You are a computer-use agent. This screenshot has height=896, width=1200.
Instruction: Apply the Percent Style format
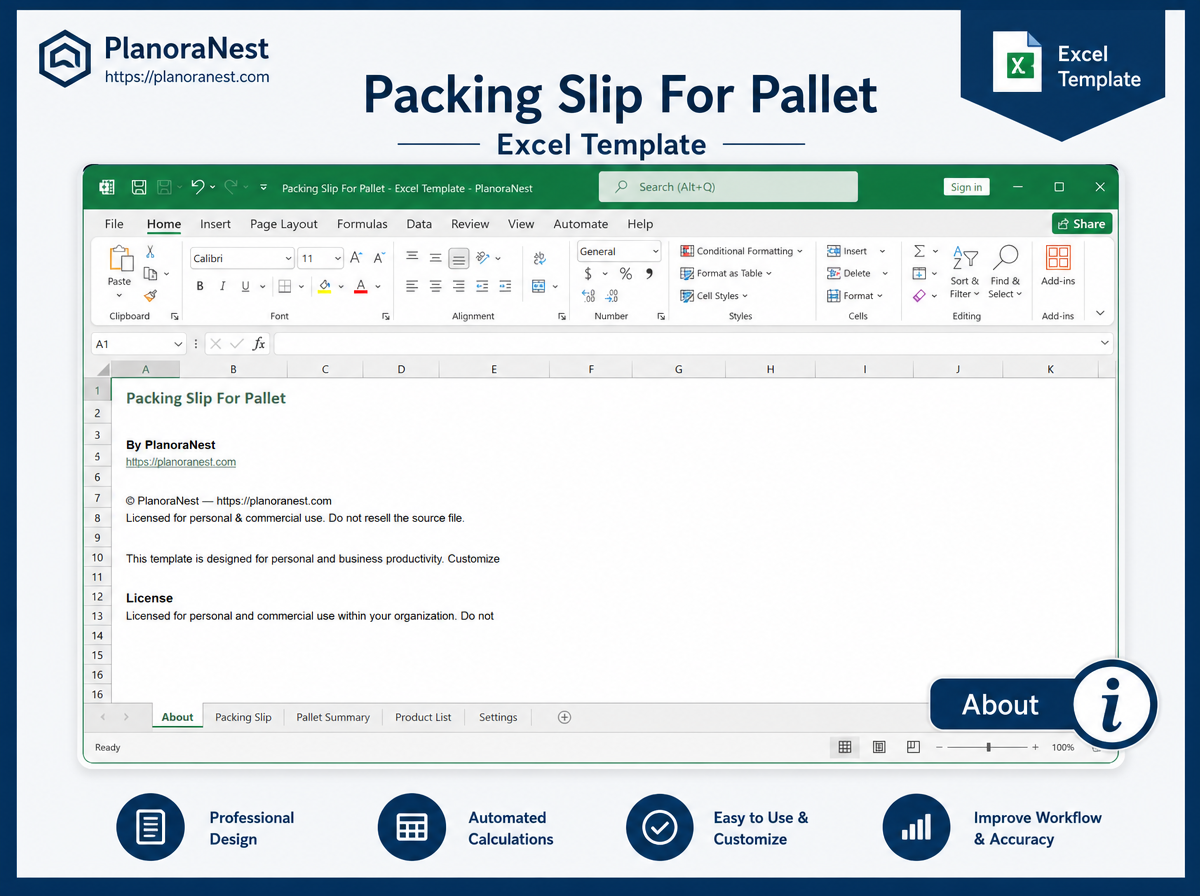(625, 274)
